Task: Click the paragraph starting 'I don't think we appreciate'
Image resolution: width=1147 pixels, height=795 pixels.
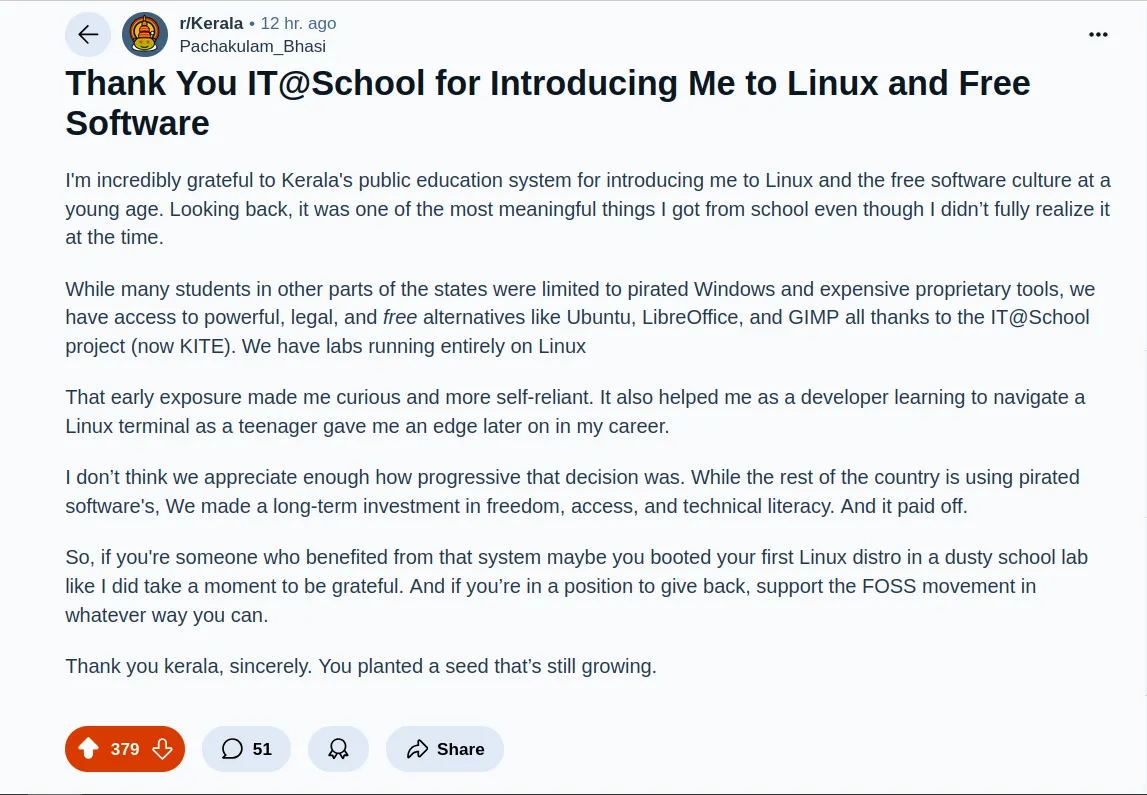Action: 572,491
